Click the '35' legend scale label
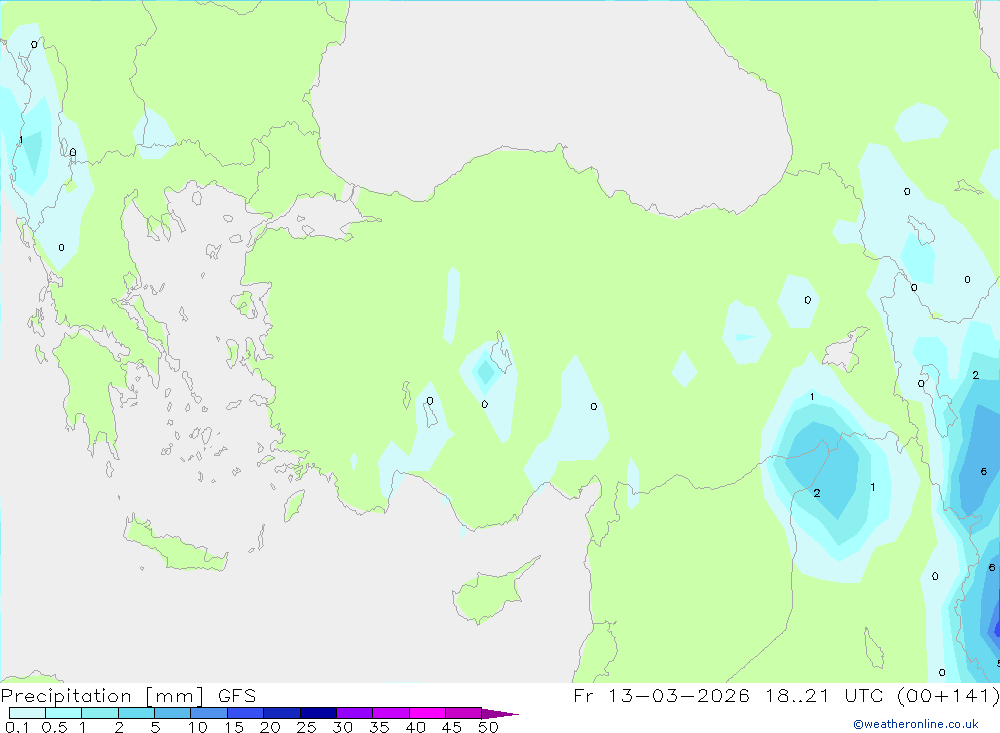1000x733 pixels. click(379, 727)
